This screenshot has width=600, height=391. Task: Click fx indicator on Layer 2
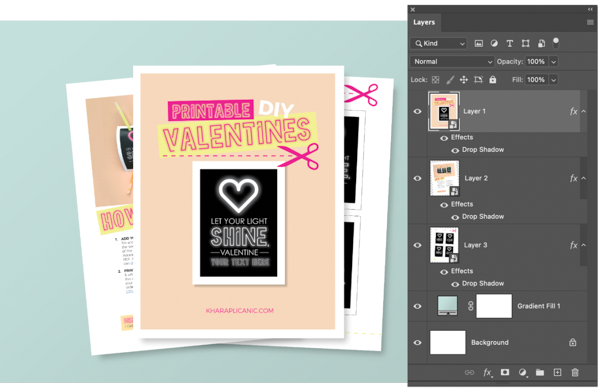pos(573,178)
